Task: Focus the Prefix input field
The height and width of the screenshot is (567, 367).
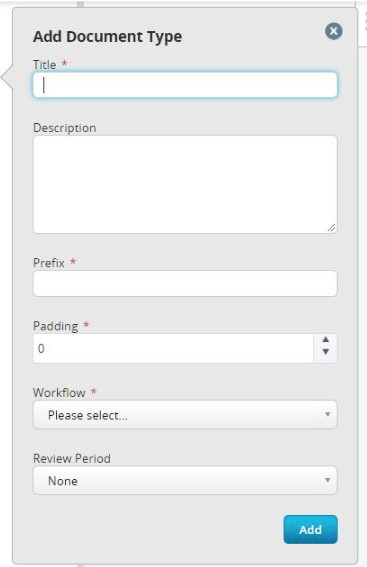Action: pyautogui.click(x=185, y=284)
